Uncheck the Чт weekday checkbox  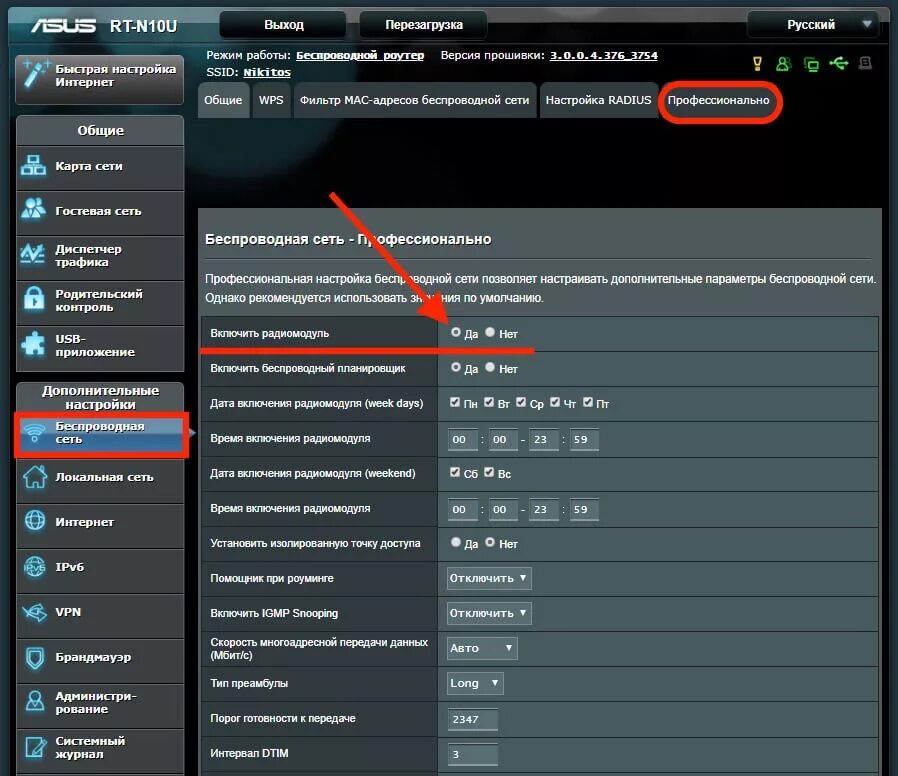555,402
